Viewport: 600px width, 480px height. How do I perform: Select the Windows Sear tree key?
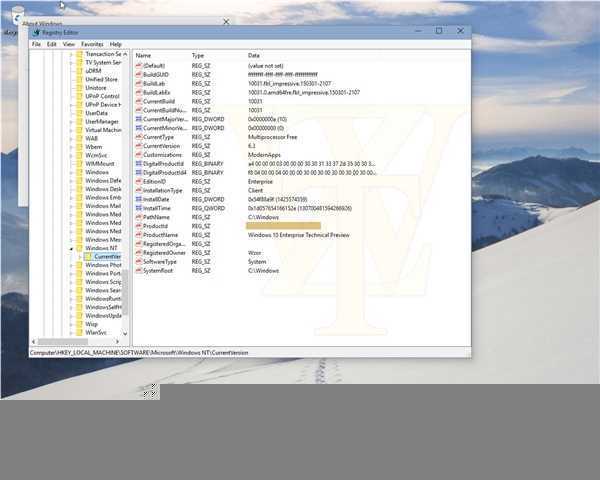click(103, 290)
